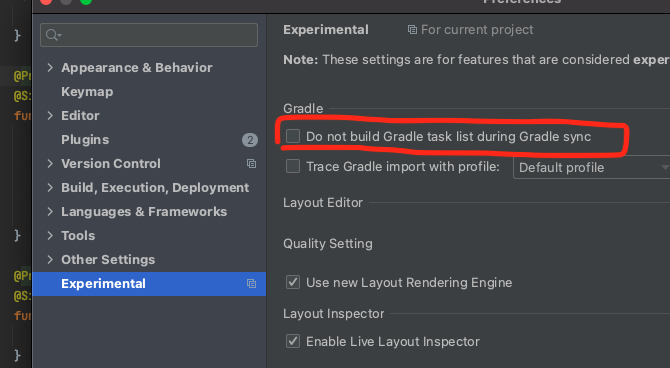This screenshot has height=368, width=670.
Task: Open the Default profile dropdown
Action: [591, 168]
